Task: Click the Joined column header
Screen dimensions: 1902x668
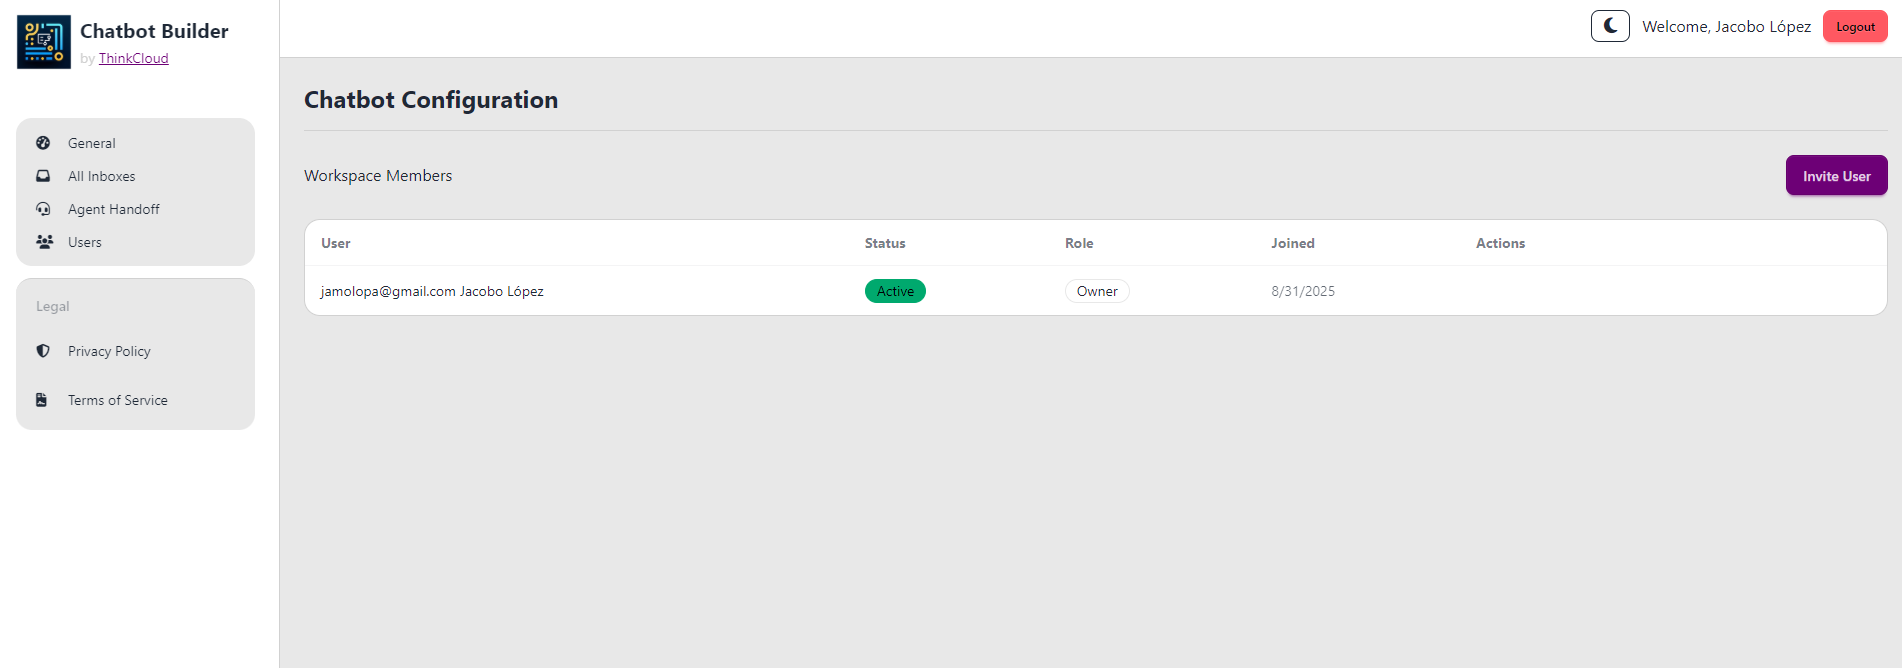Action: tap(1293, 243)
